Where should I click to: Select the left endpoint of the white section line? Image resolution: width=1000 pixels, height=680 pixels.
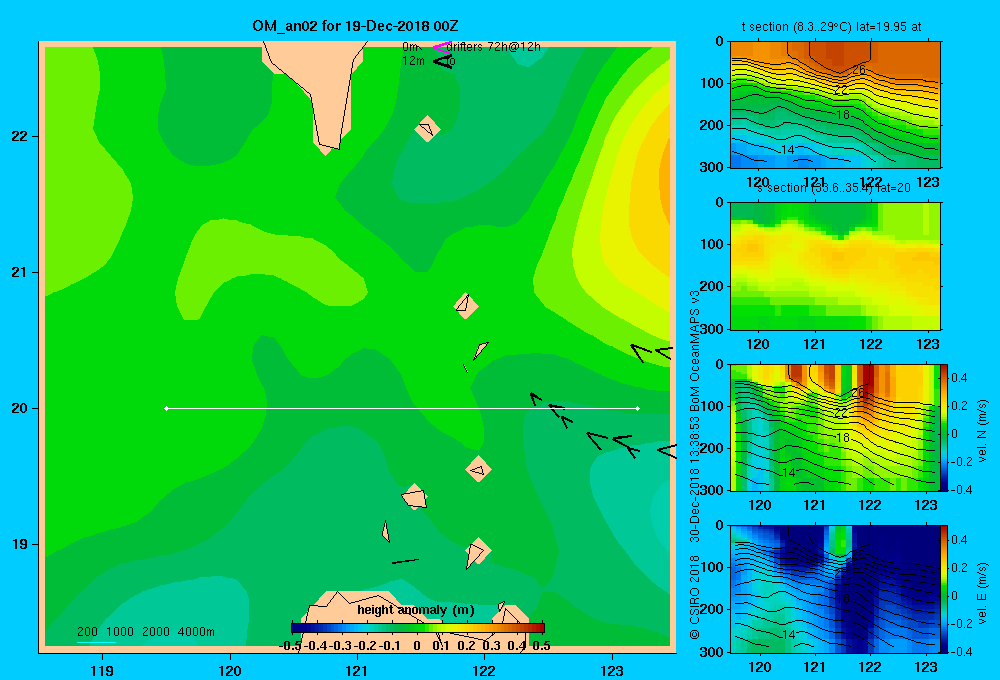pos(166,408)
